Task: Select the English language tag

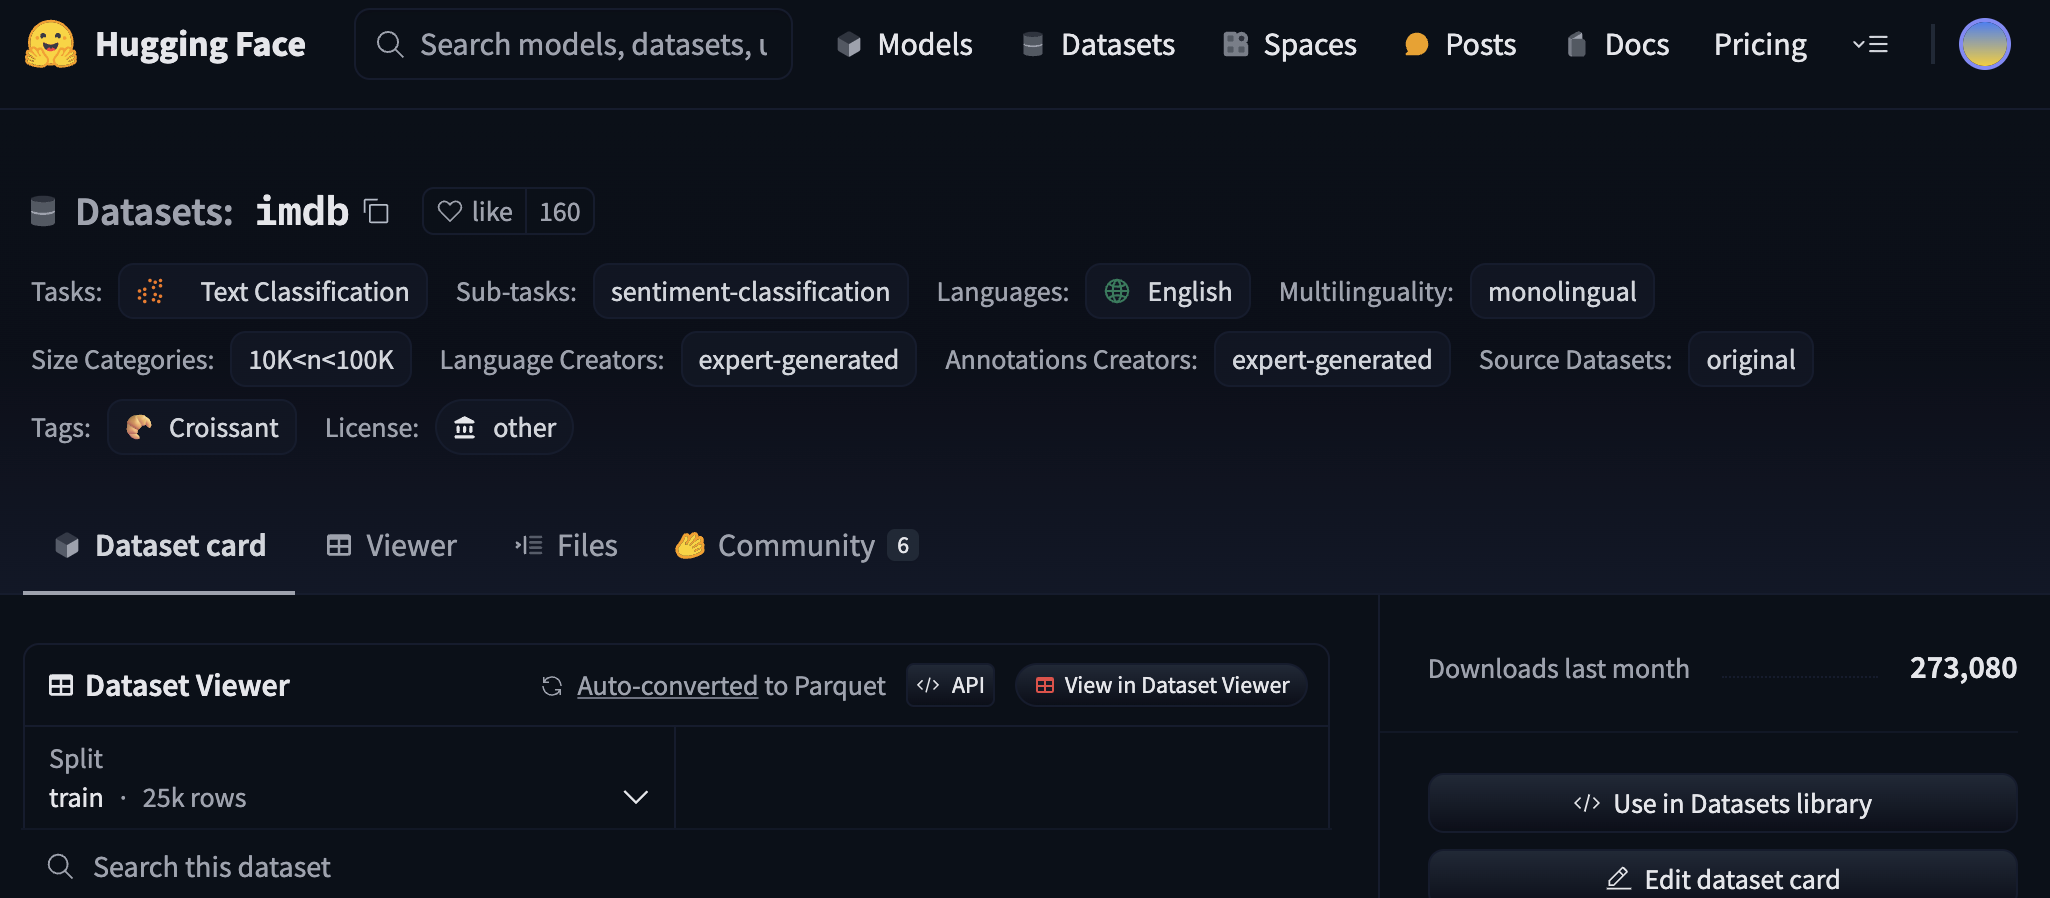Action: click(1168, 291)
